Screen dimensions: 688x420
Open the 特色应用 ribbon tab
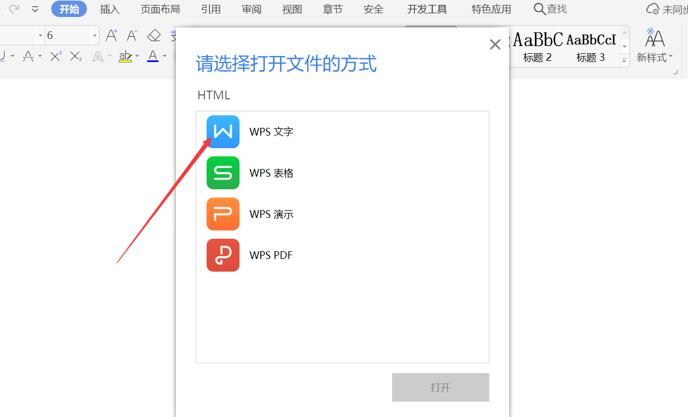pyautogui.click(x=491, y=9)
